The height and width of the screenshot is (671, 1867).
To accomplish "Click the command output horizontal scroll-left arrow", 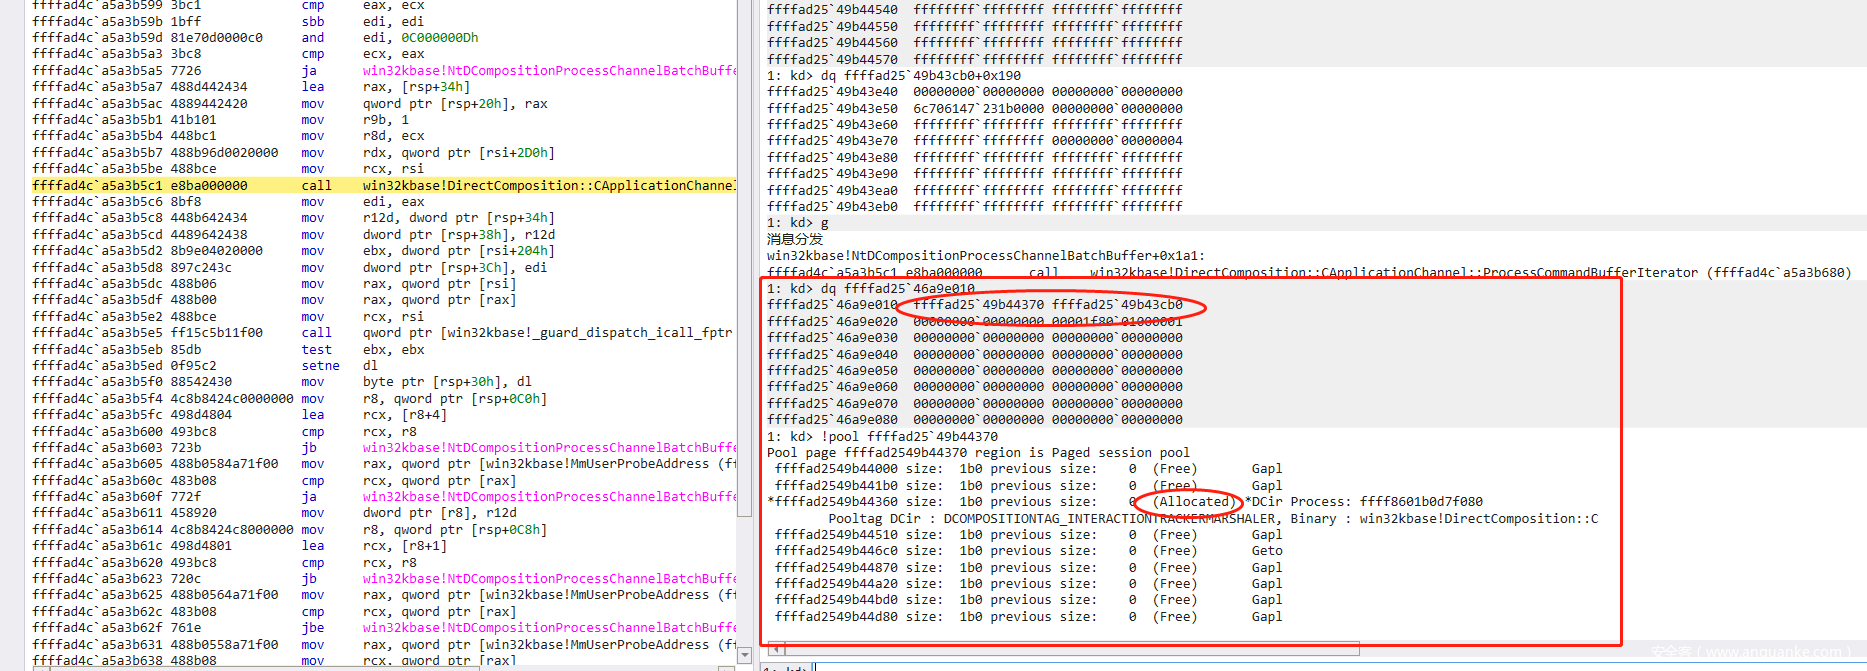I will tap(775, 649).
